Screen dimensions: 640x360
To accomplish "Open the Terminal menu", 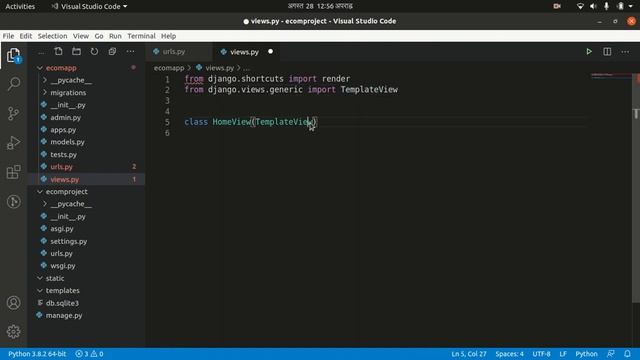I will tap(141, 36).
